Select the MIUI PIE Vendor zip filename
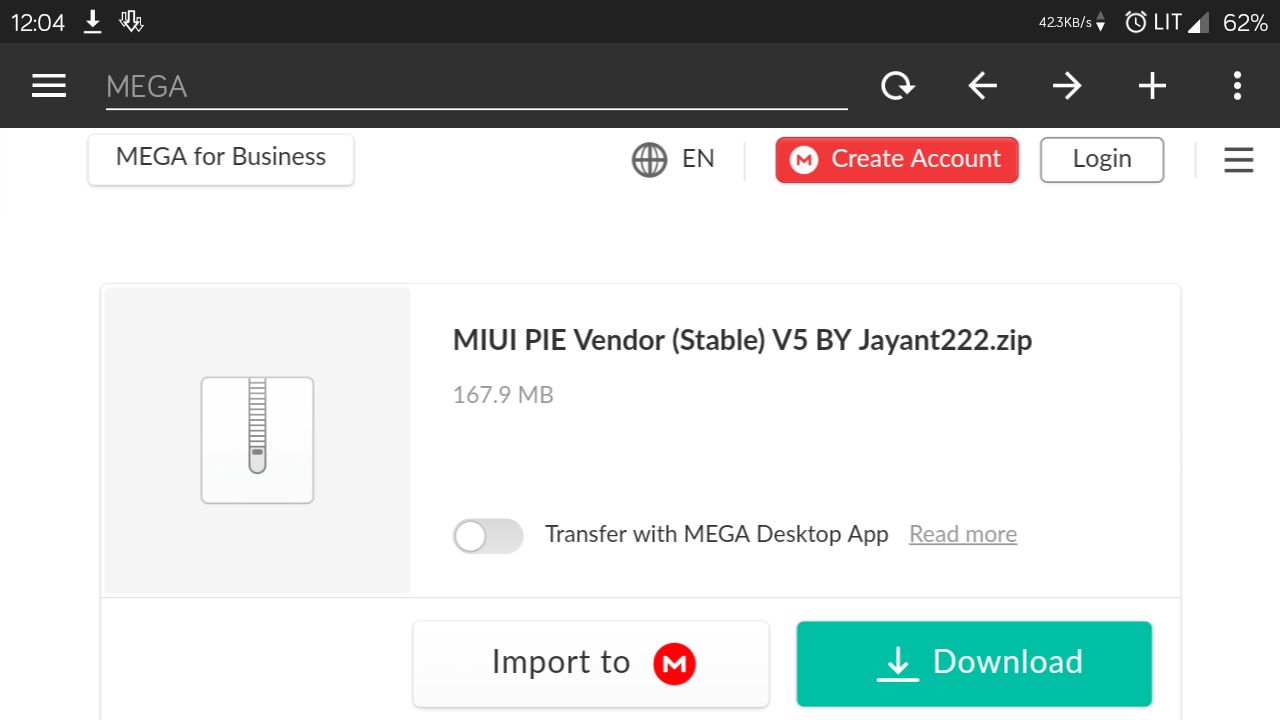Image resolution: width=1280 pixels, height=720 pixels. (x=742, y=340)
